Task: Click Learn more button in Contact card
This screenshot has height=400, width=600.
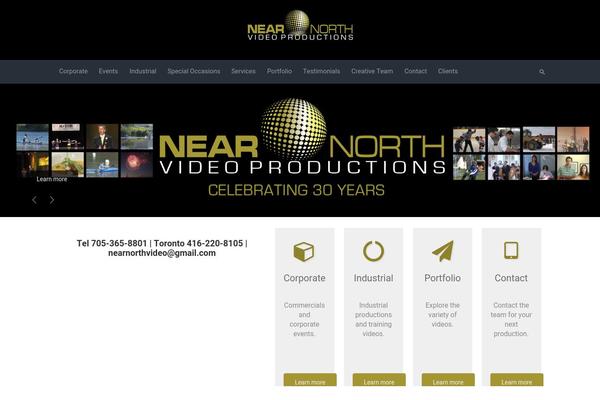Action: tap(517, 380)
